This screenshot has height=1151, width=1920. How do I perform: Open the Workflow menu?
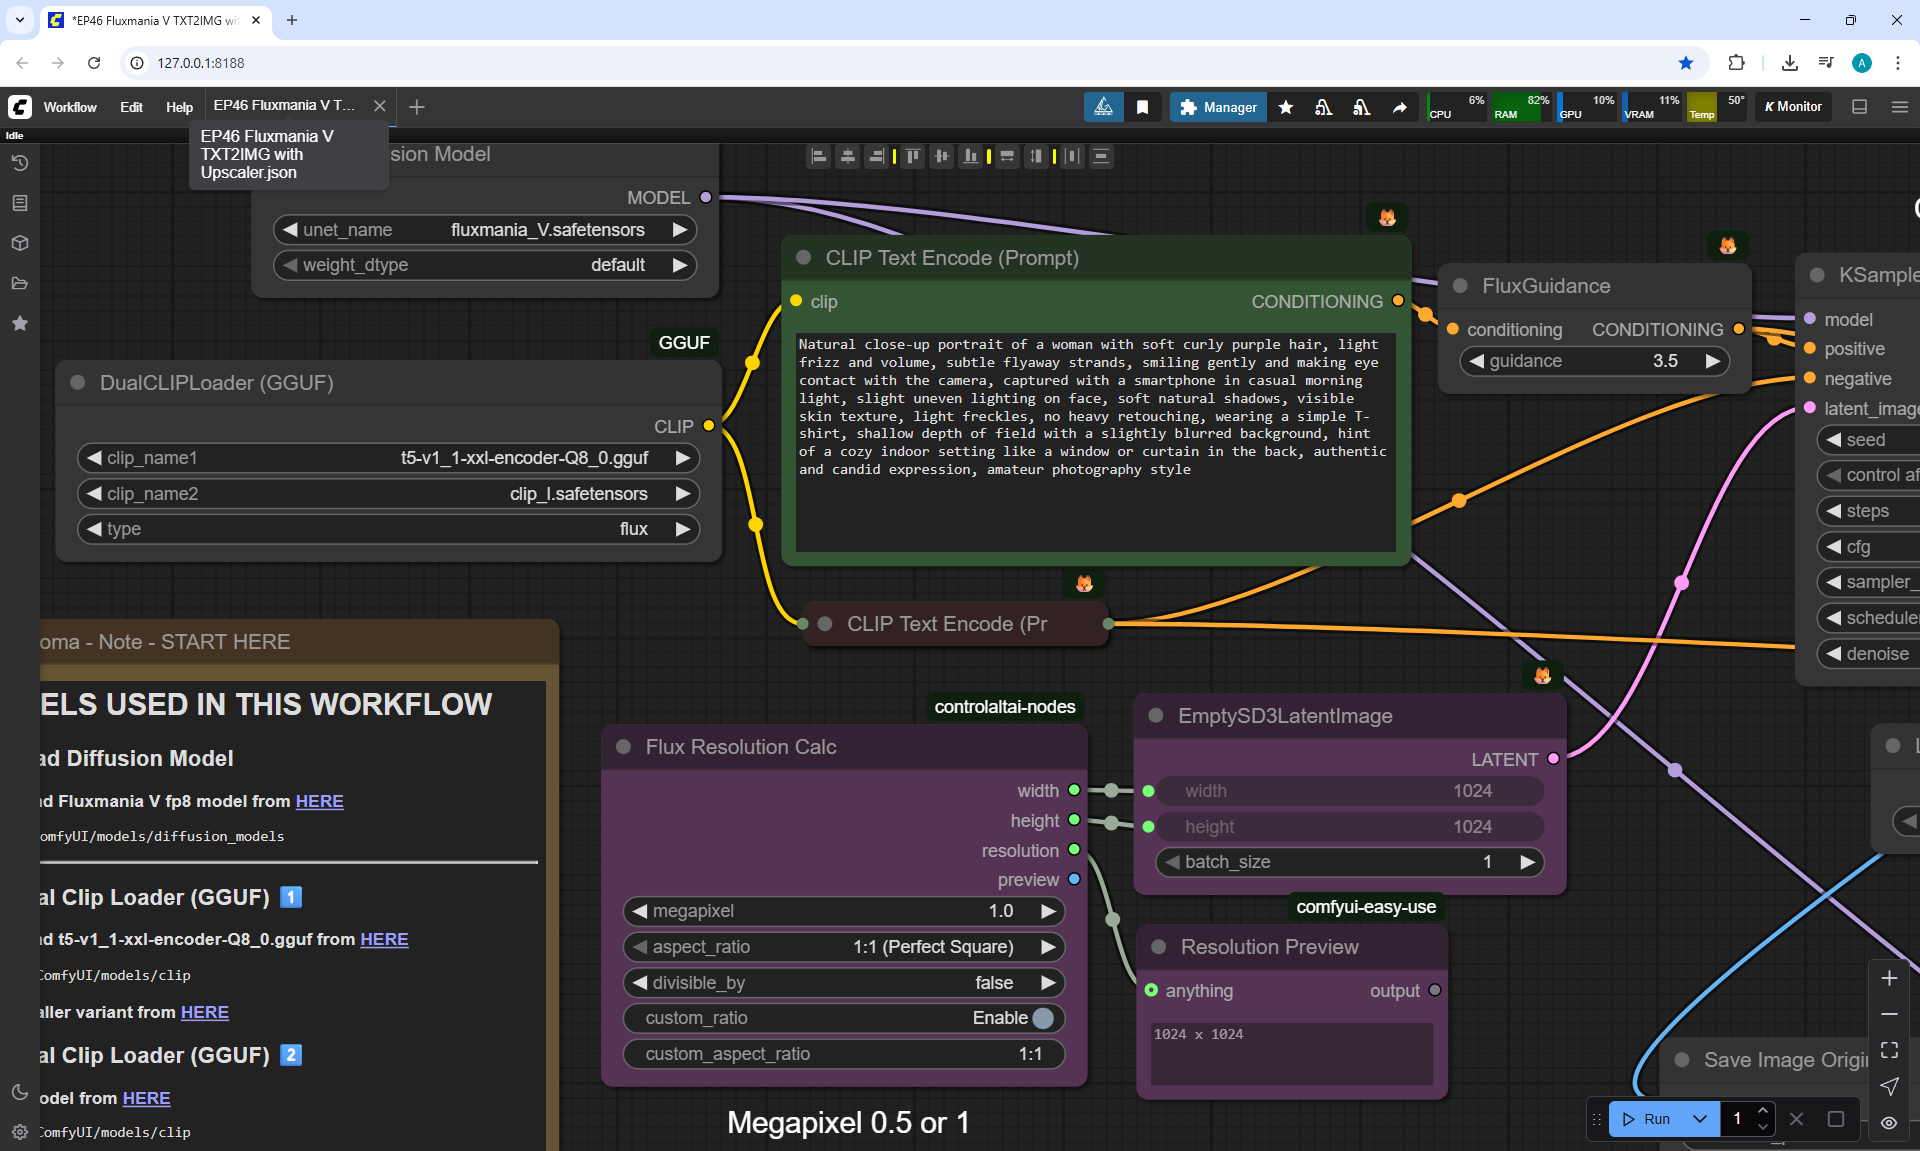point(70,107)
